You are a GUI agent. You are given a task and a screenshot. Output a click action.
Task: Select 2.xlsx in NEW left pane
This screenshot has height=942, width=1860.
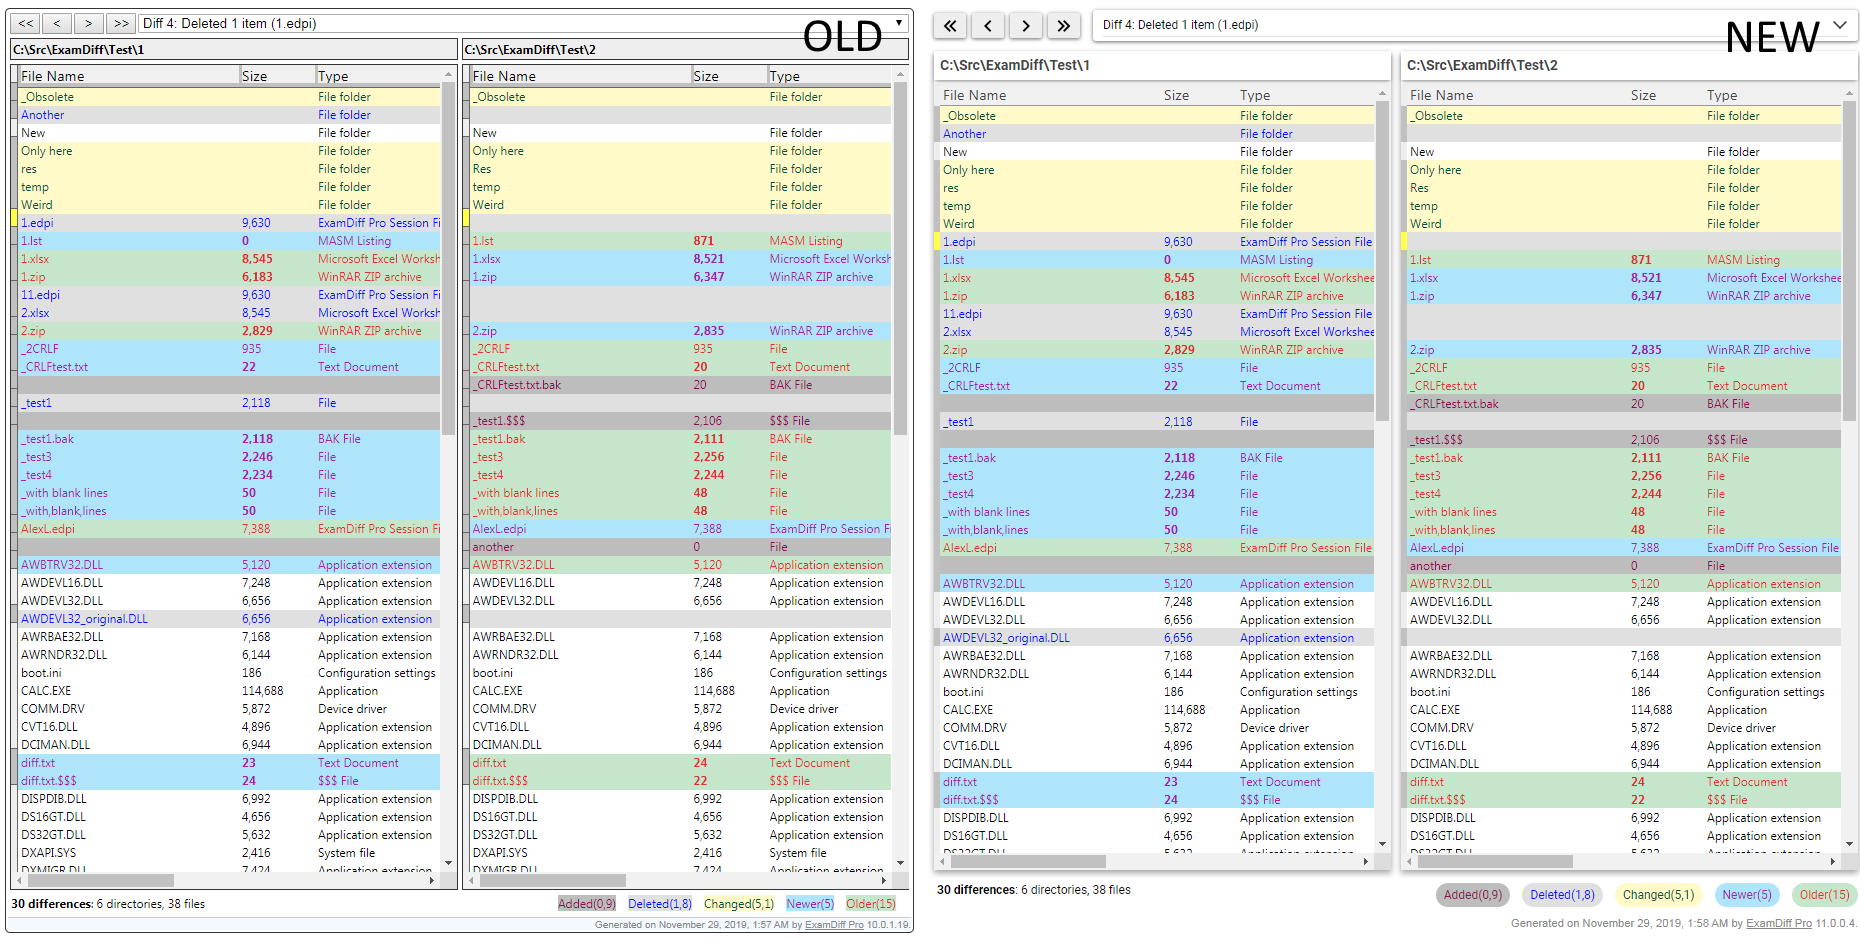pos(1156,332)
